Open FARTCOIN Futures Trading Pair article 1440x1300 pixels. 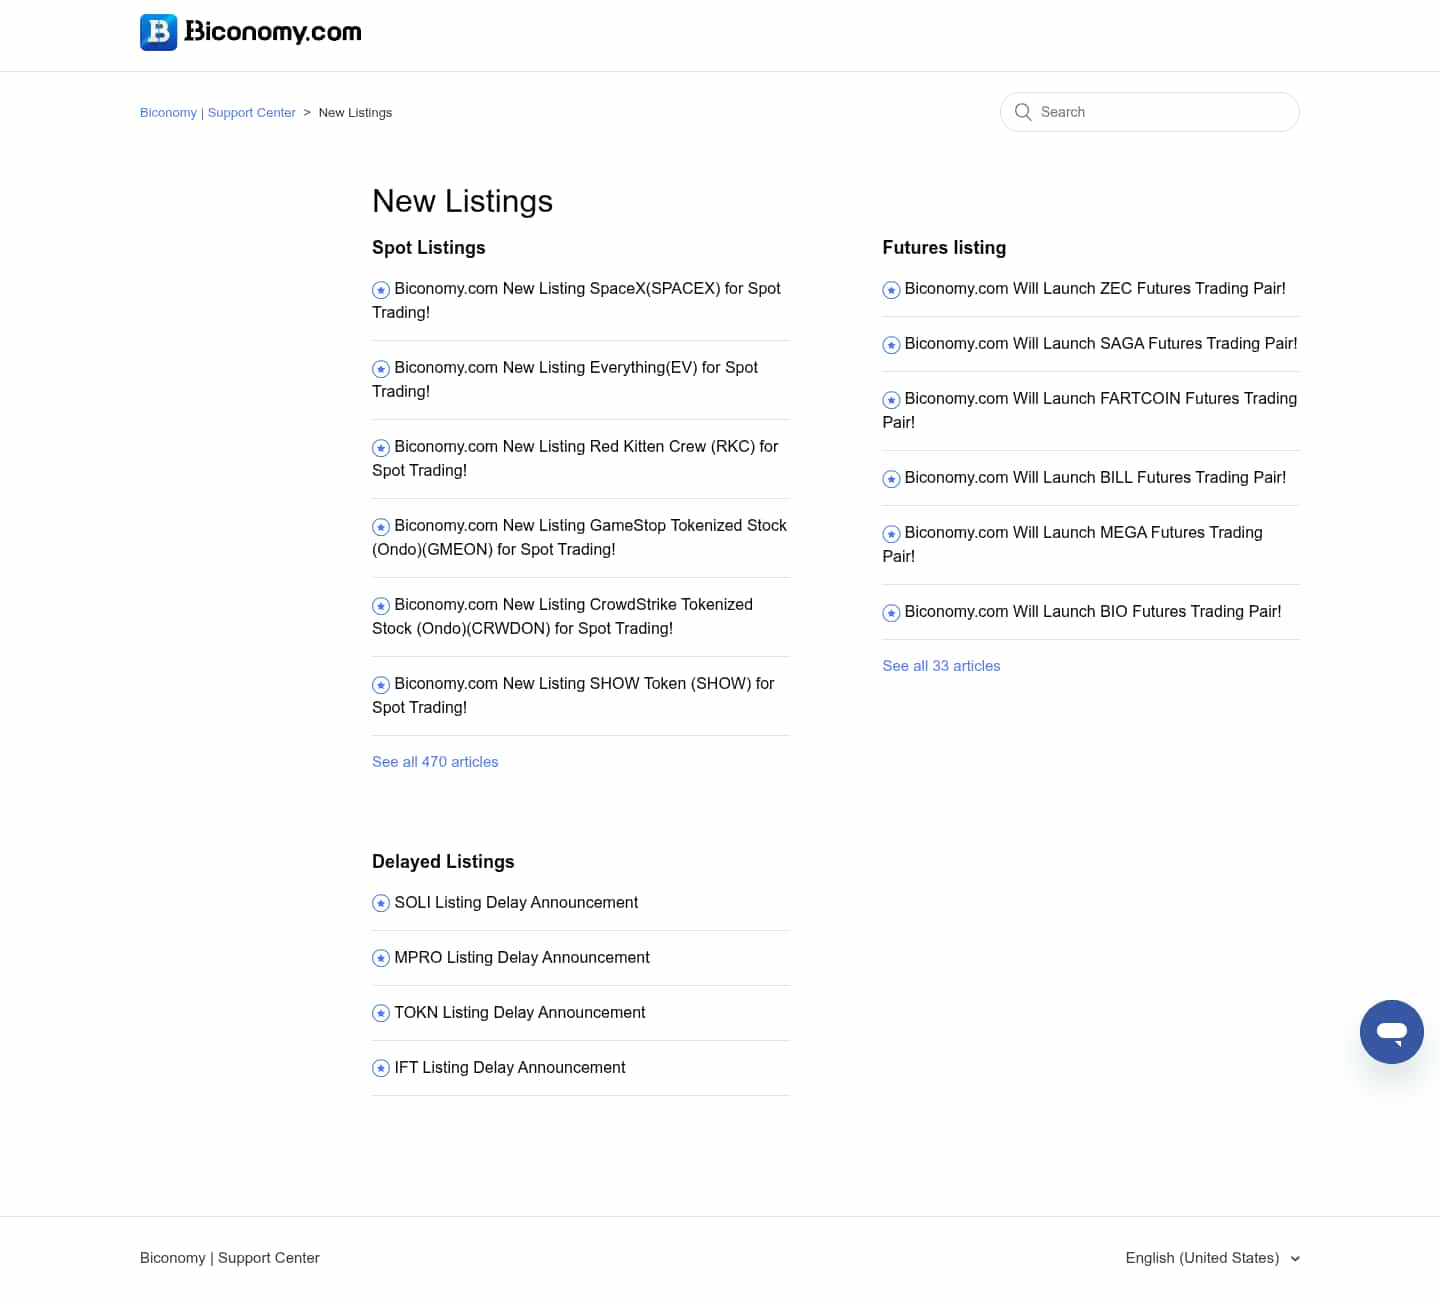pyautogui.click(x=1090, y=410)
